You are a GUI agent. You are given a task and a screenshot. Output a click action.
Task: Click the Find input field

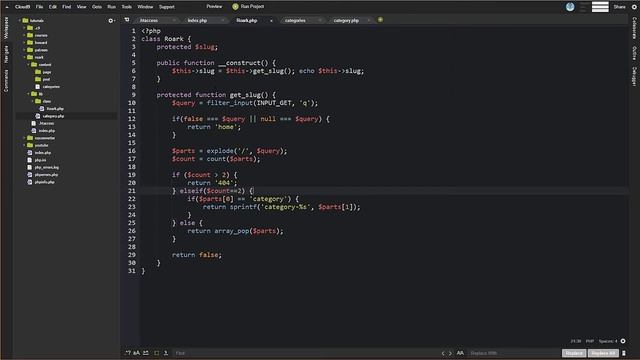click(305, 353)
